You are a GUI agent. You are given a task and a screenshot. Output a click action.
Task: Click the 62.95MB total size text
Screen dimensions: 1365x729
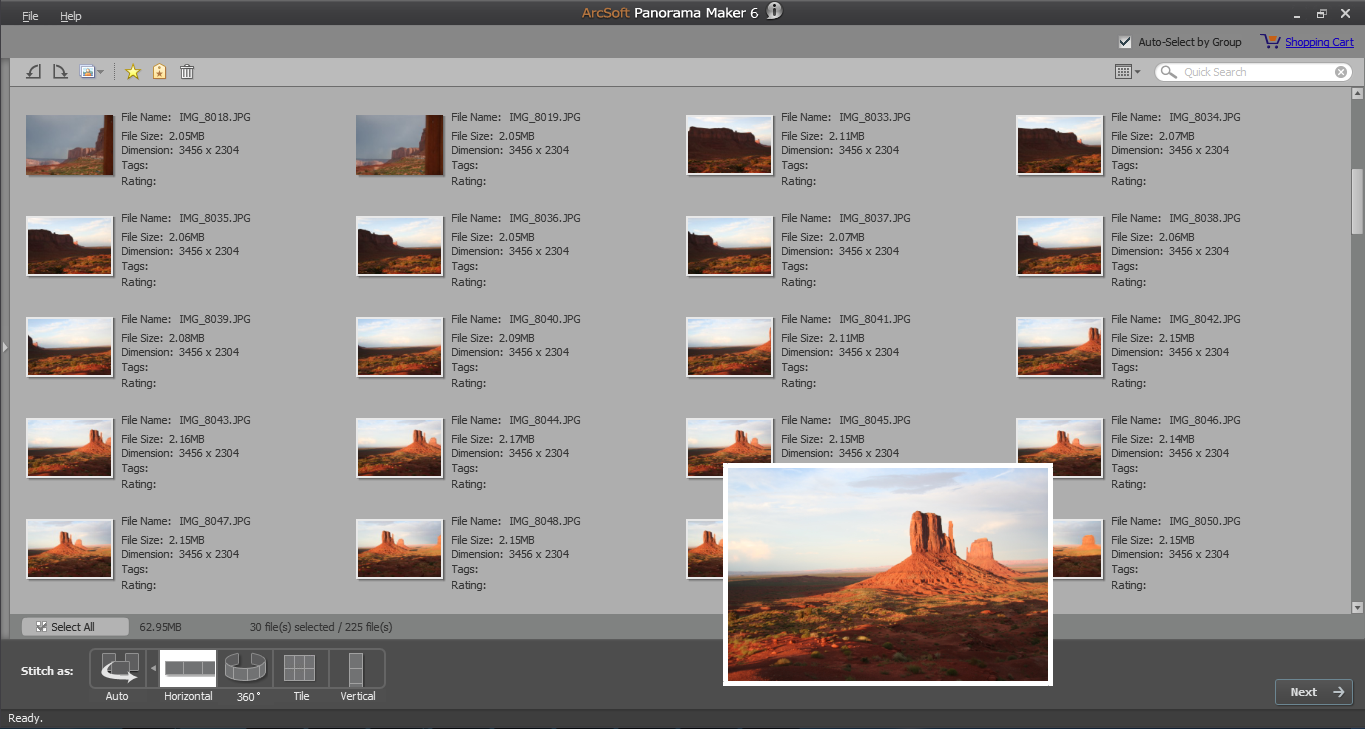(160, 627)
